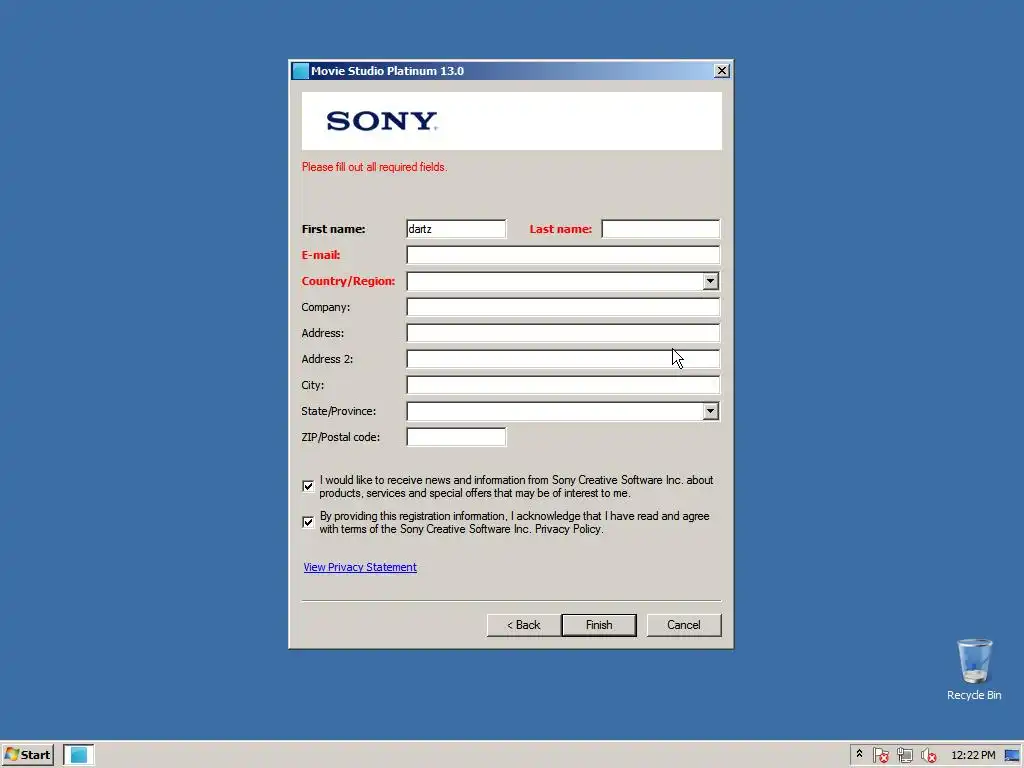Click the Action Center flag tray icon
The width and height of the screenshot is (1024, 768).
(x=880, y=756)
